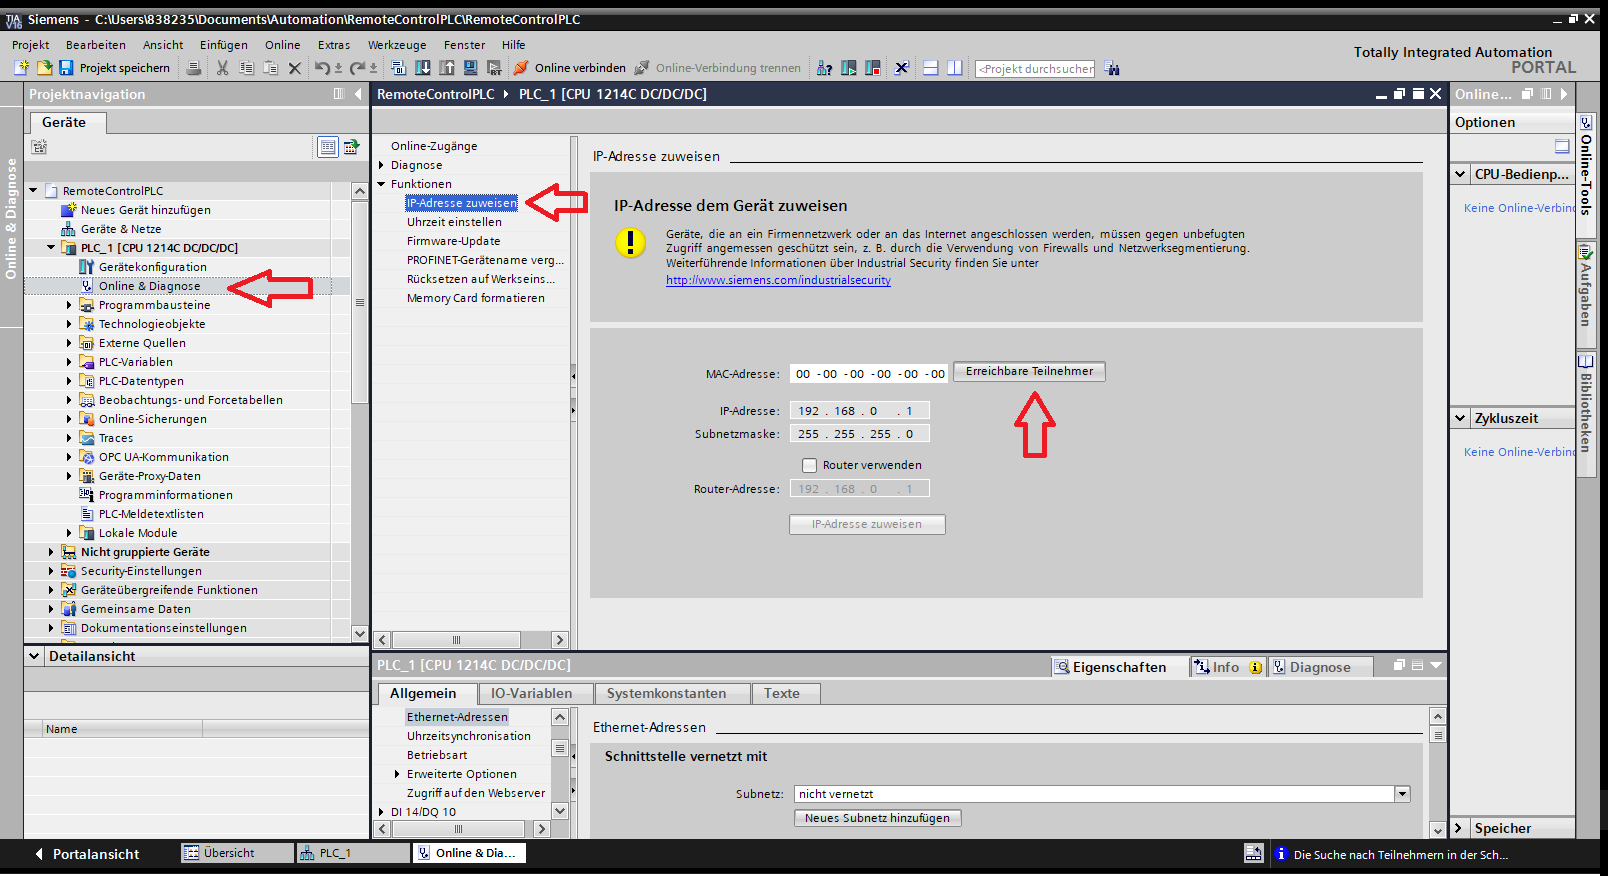The image size is (1608, 876).
Task: Click the open project toolbar icon
Action: coord(44,68)
